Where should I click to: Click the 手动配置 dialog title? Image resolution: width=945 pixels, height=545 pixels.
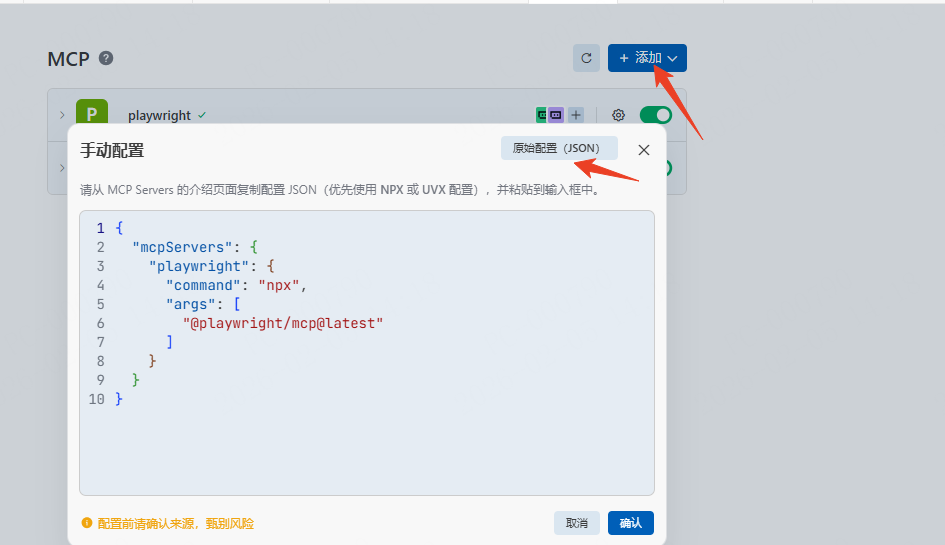point(112,150)
